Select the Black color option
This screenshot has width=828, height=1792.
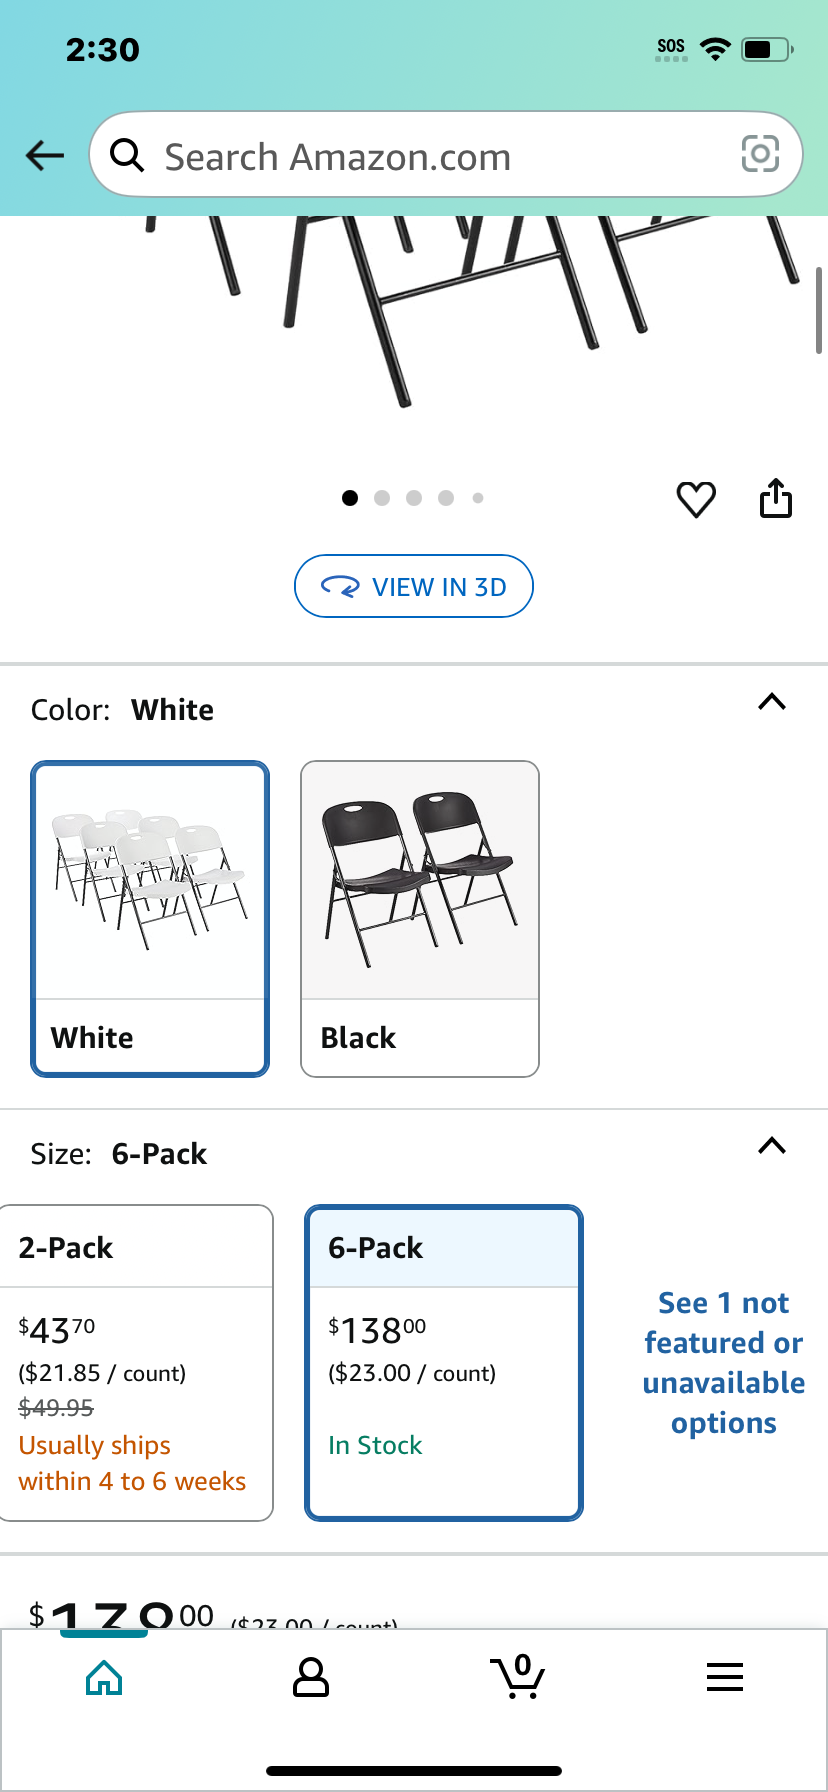point(420,919)
